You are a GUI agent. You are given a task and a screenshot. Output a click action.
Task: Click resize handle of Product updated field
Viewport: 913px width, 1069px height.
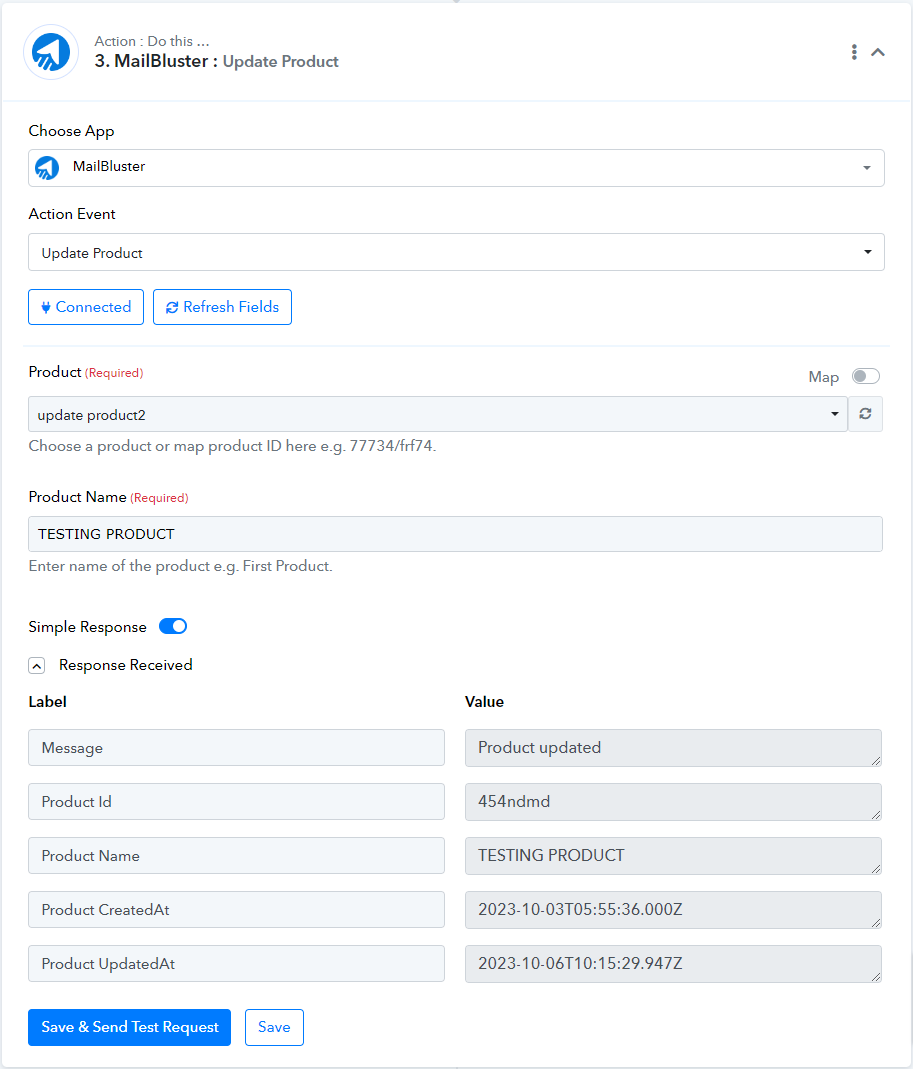(x=875, y=760)
